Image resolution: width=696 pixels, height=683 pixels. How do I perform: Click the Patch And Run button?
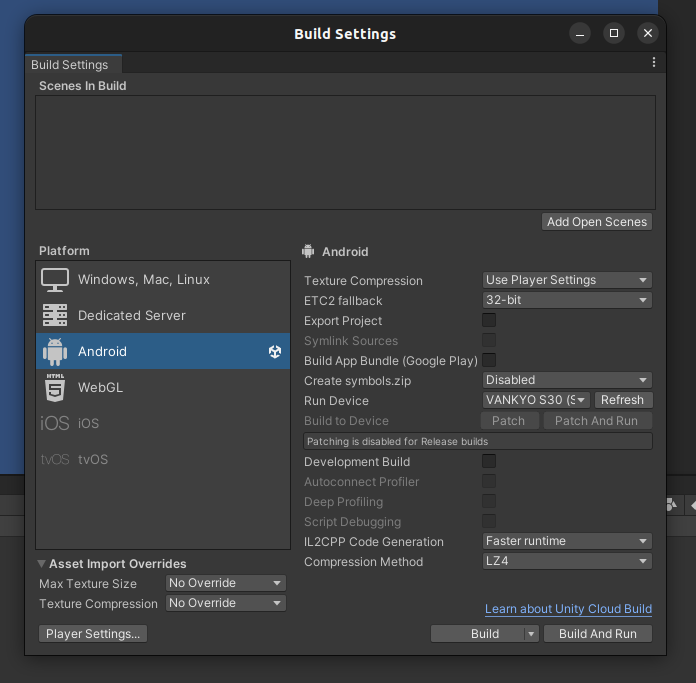597,421
